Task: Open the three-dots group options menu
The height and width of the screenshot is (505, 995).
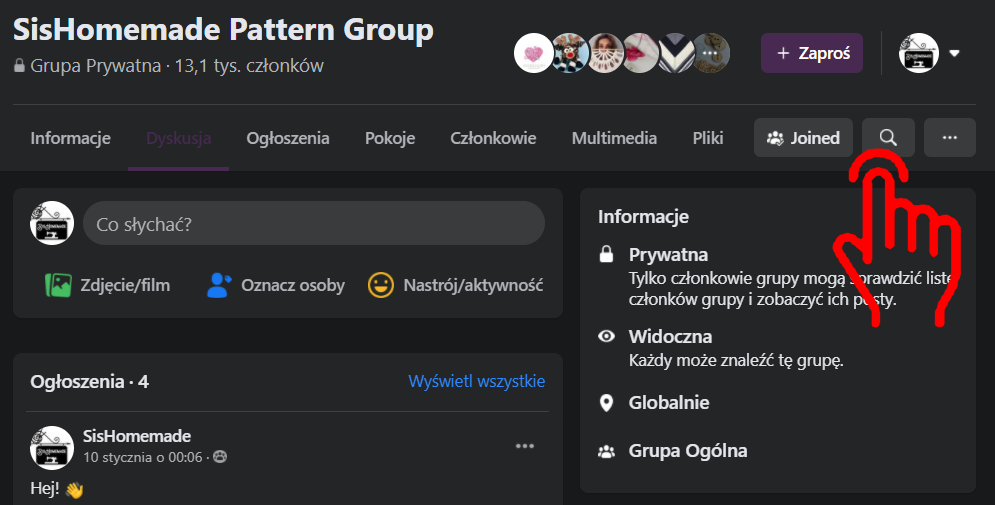Action: (x=949, y=138)
